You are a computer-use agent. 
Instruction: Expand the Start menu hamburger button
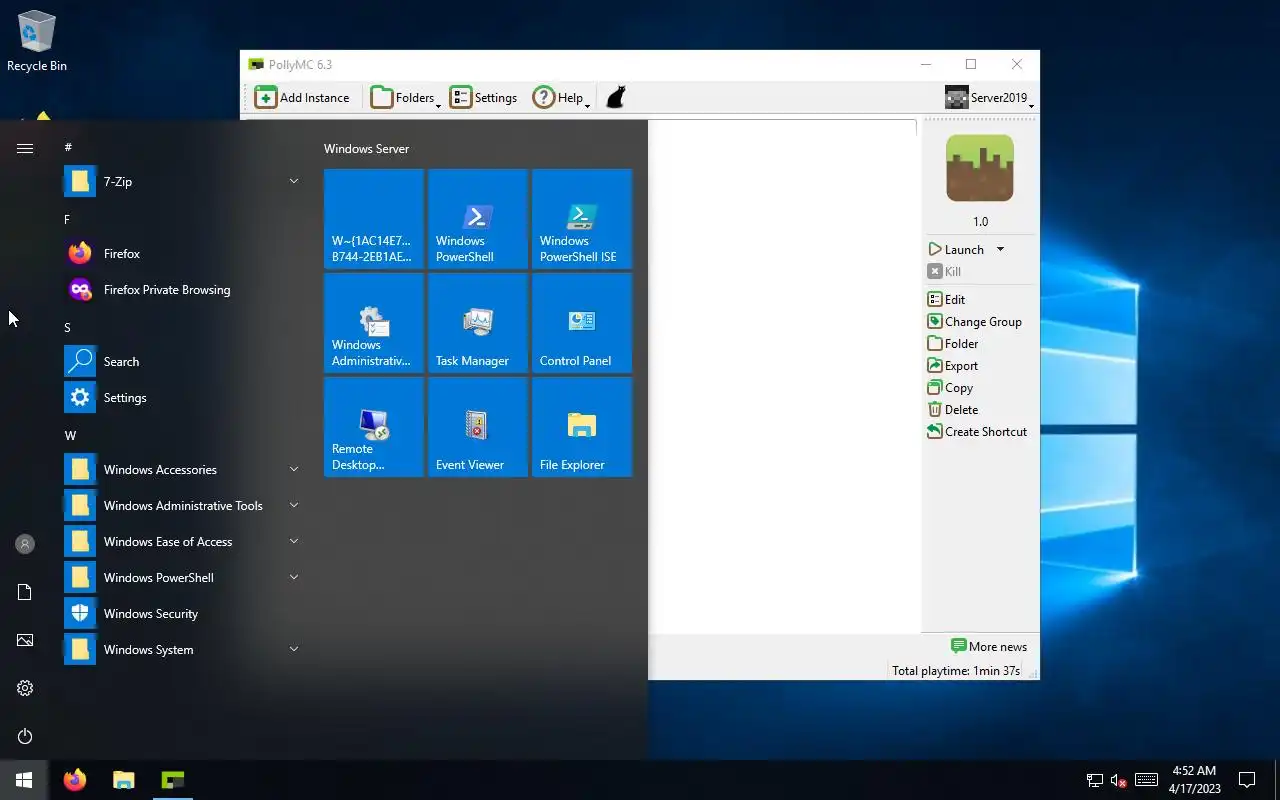point(25,148)
